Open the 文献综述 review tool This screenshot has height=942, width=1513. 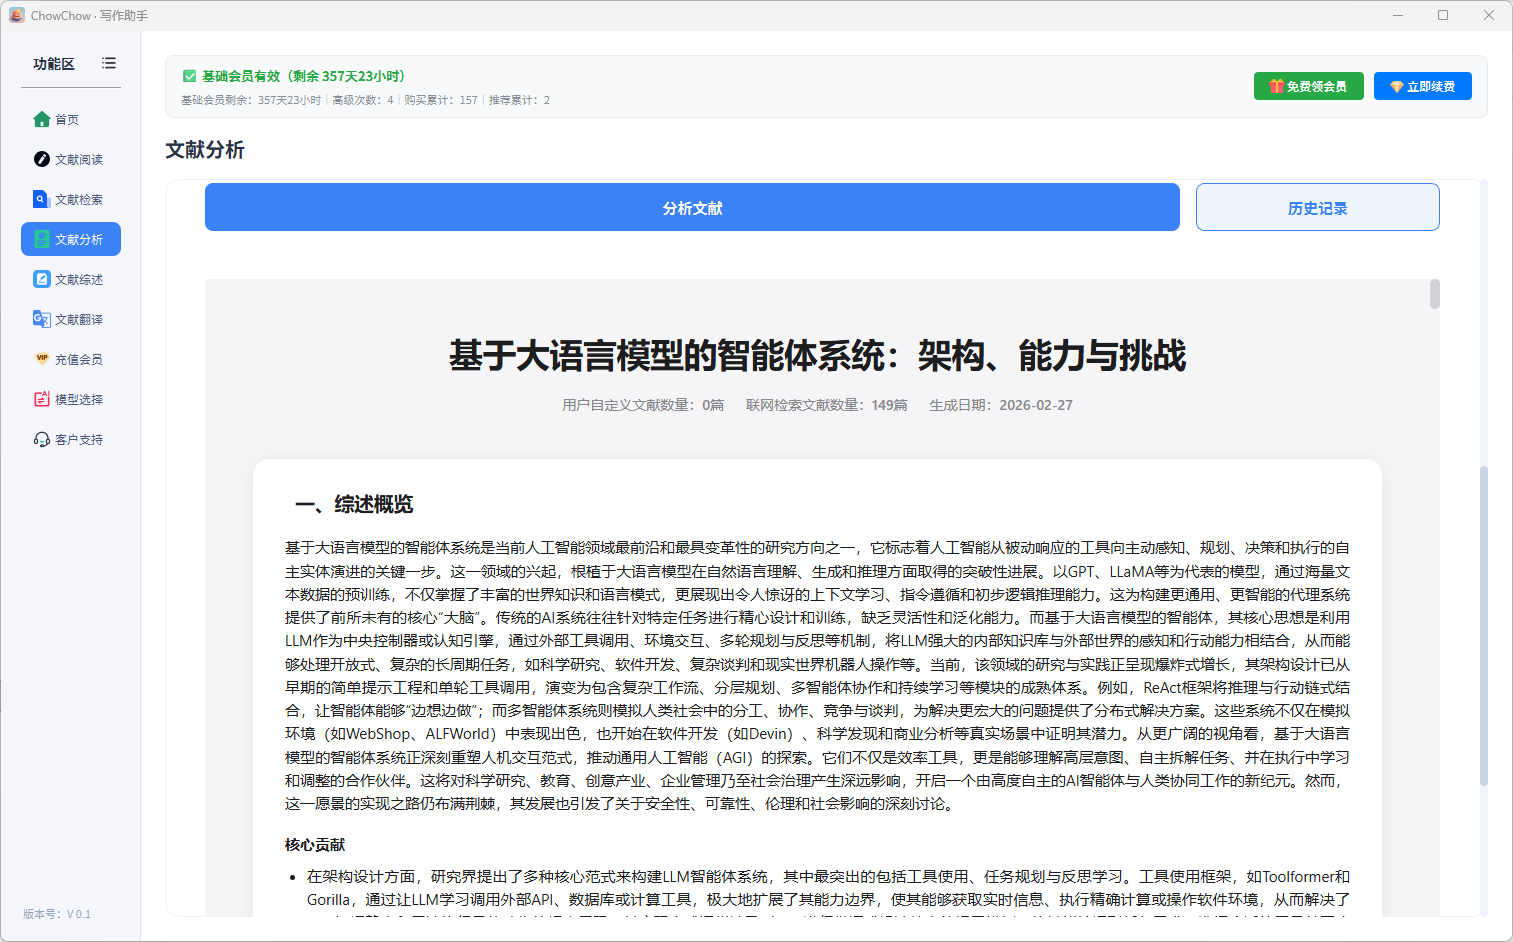click(x=40, y=279)
